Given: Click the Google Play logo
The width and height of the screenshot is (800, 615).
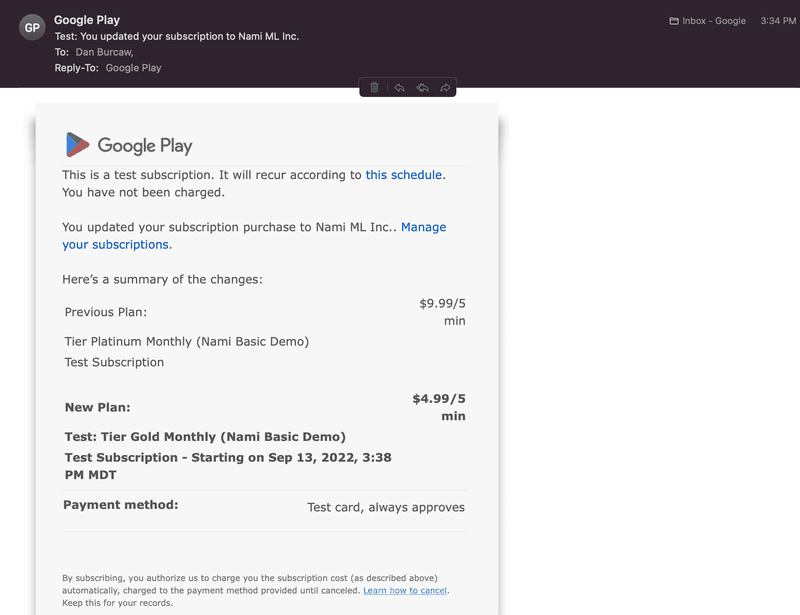Looking at the screenshot, I should pos(129,145).
